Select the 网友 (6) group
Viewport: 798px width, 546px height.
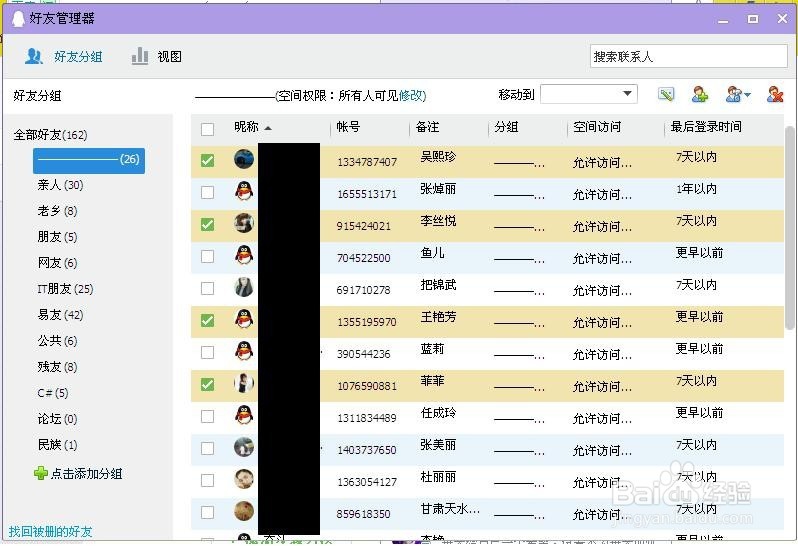57,263
